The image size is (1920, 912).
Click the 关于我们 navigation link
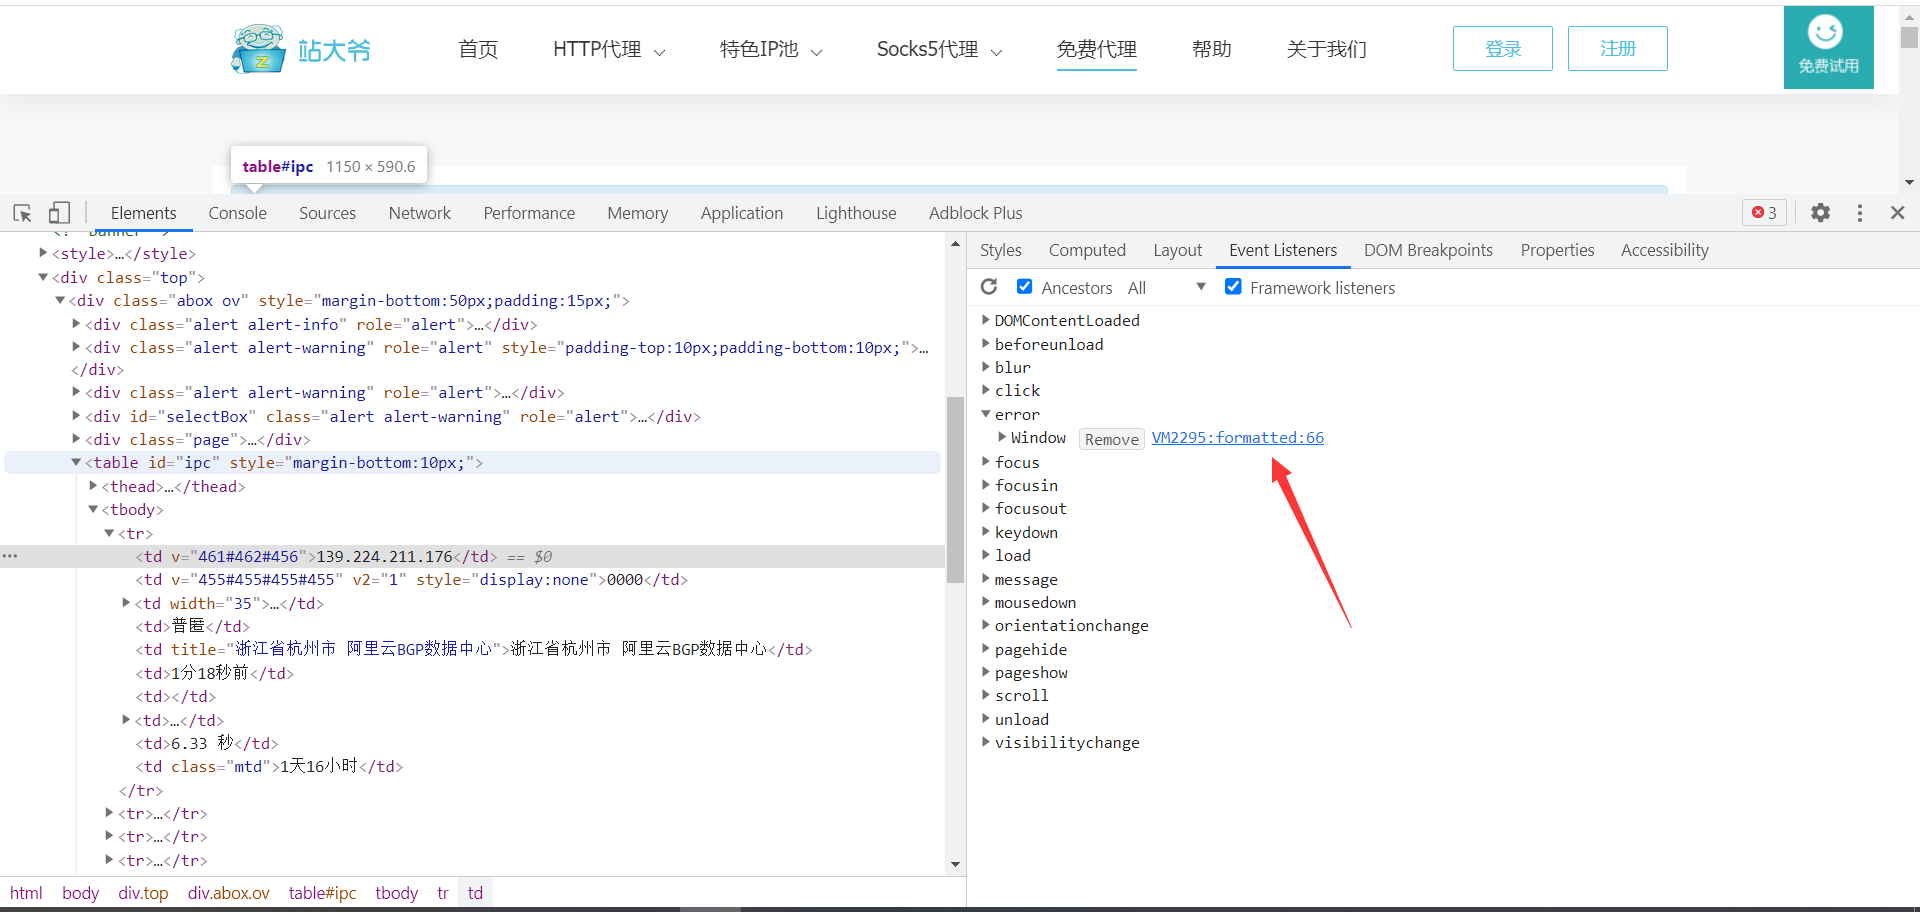point(1326,49)
